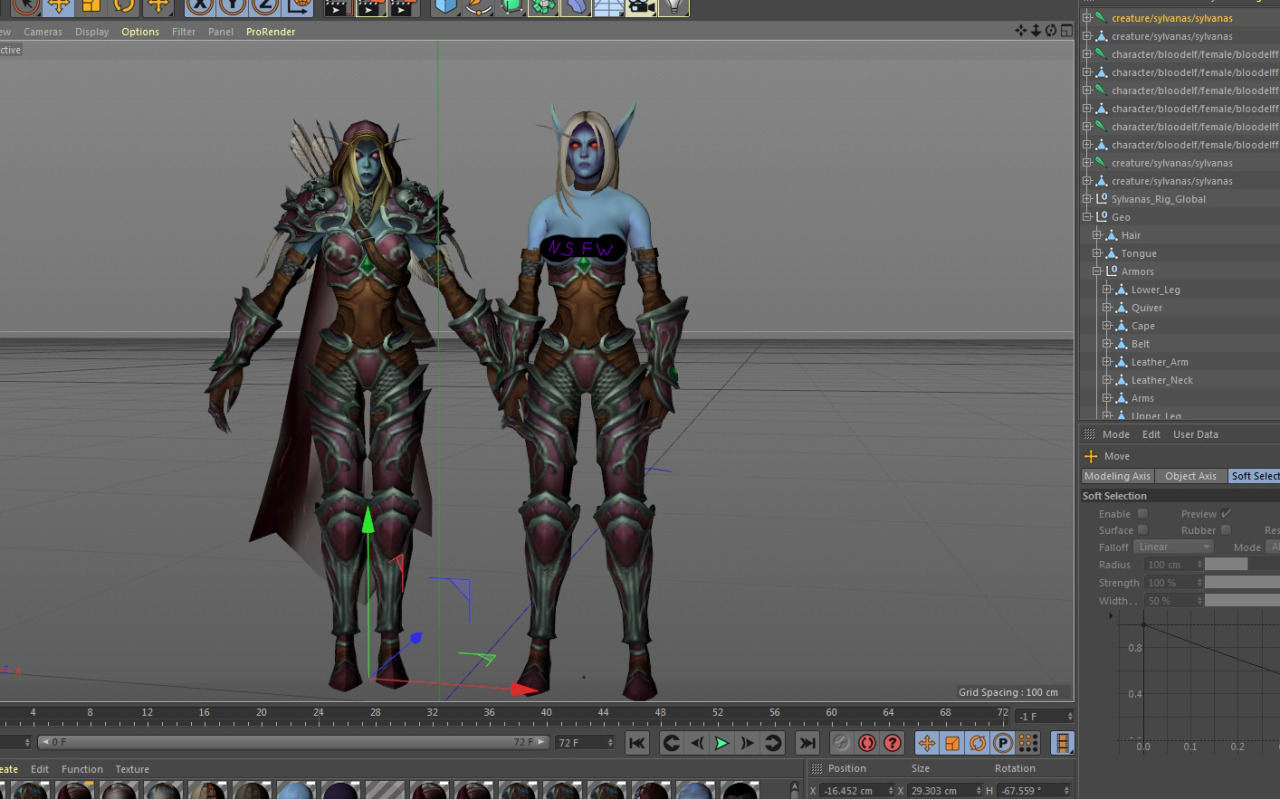Jump to previous keyframe
This screenshot has height=799, width=1280.
coord(672,743)
